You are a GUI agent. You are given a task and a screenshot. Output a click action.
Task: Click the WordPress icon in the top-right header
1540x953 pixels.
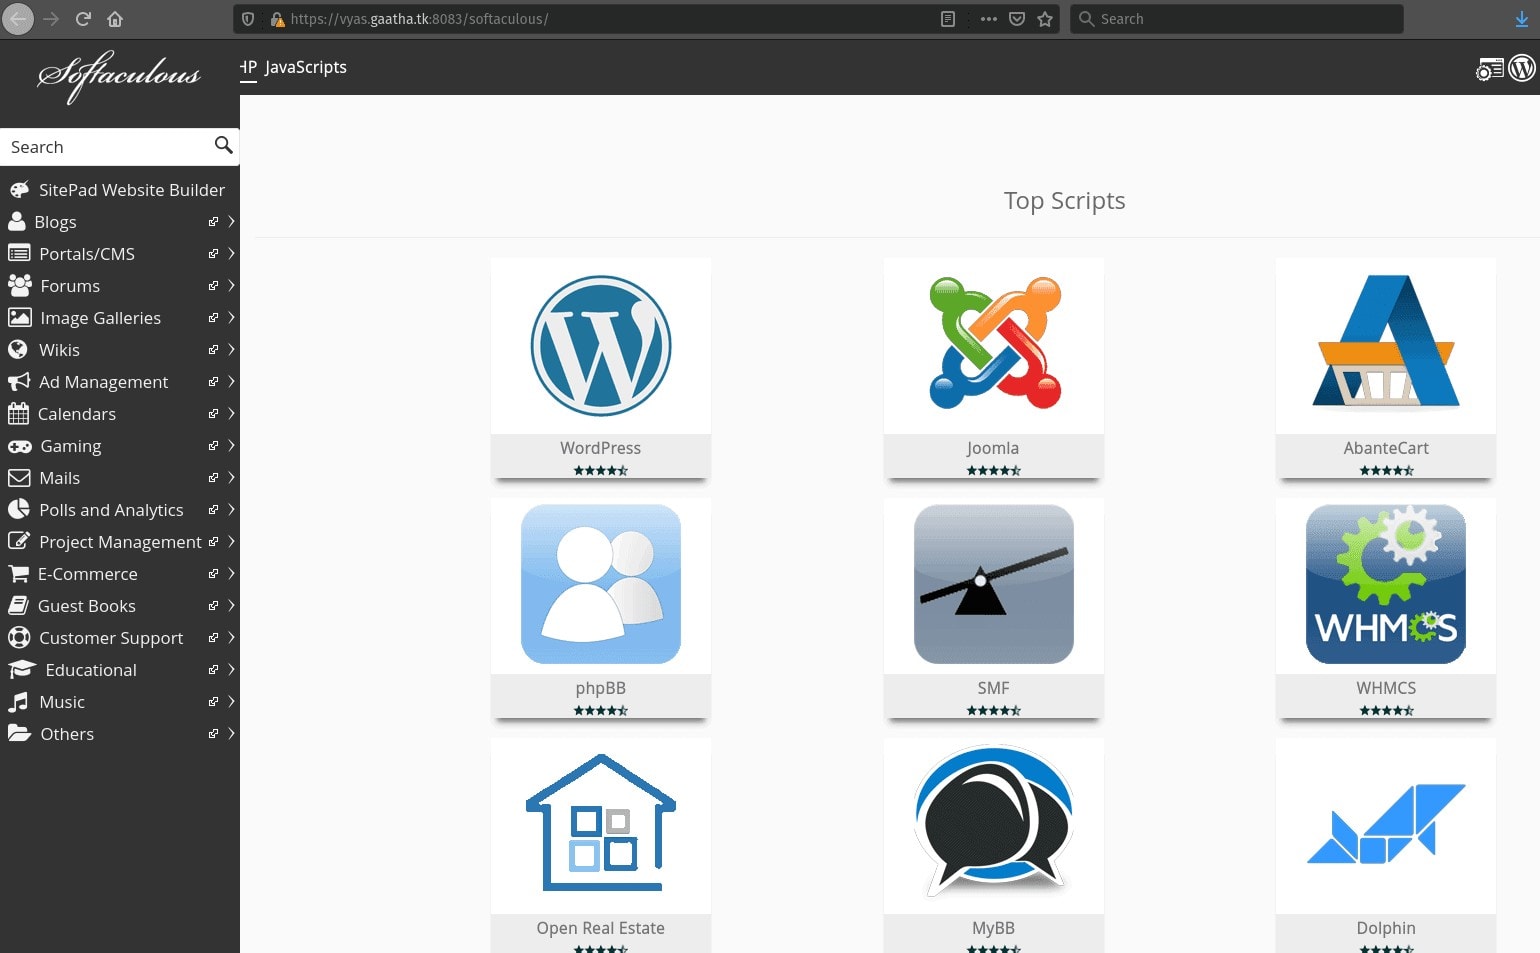1522,68
